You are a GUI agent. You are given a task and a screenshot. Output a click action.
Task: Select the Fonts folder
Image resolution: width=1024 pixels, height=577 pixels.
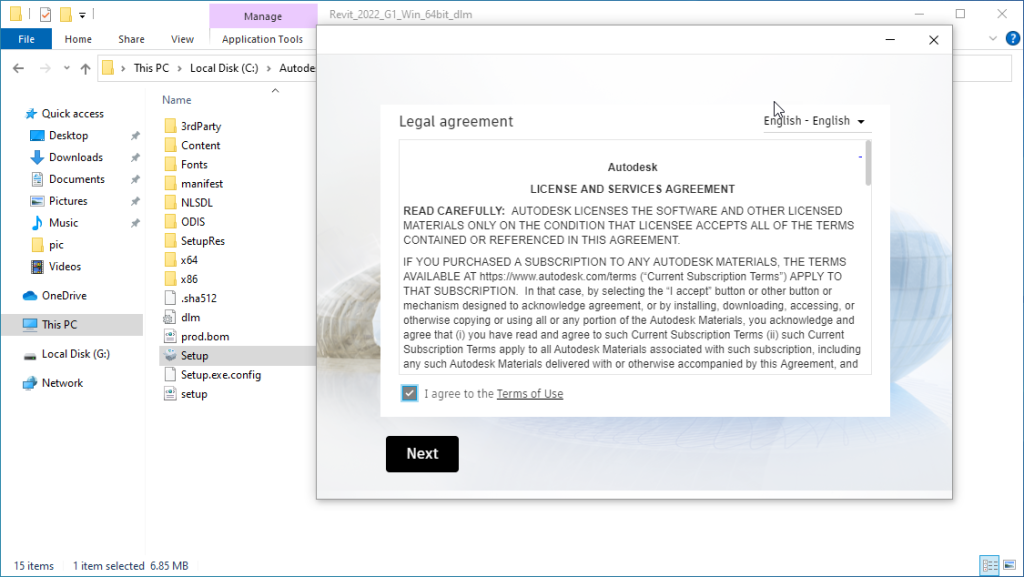click(x=194, y=164)
